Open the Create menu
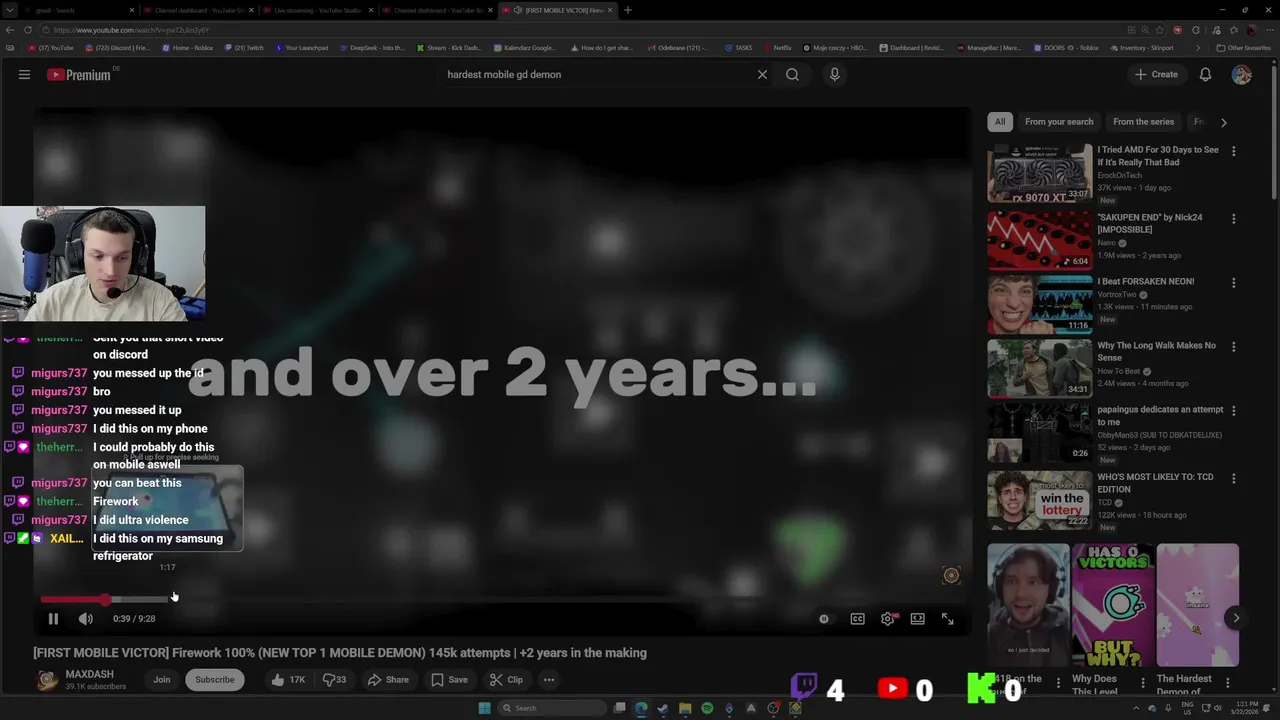 coord(1156,74)
